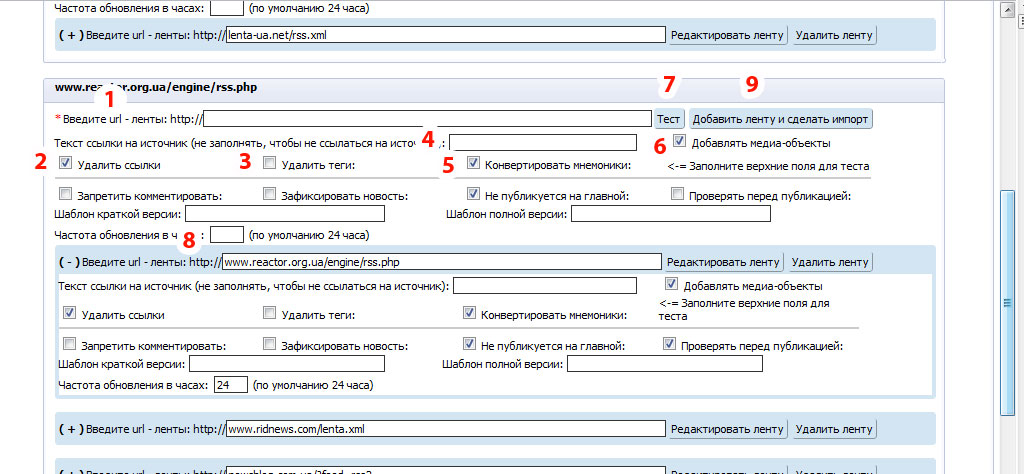Click "Удалить ленту" for www.ridnews.com feed

pos(834,429)
